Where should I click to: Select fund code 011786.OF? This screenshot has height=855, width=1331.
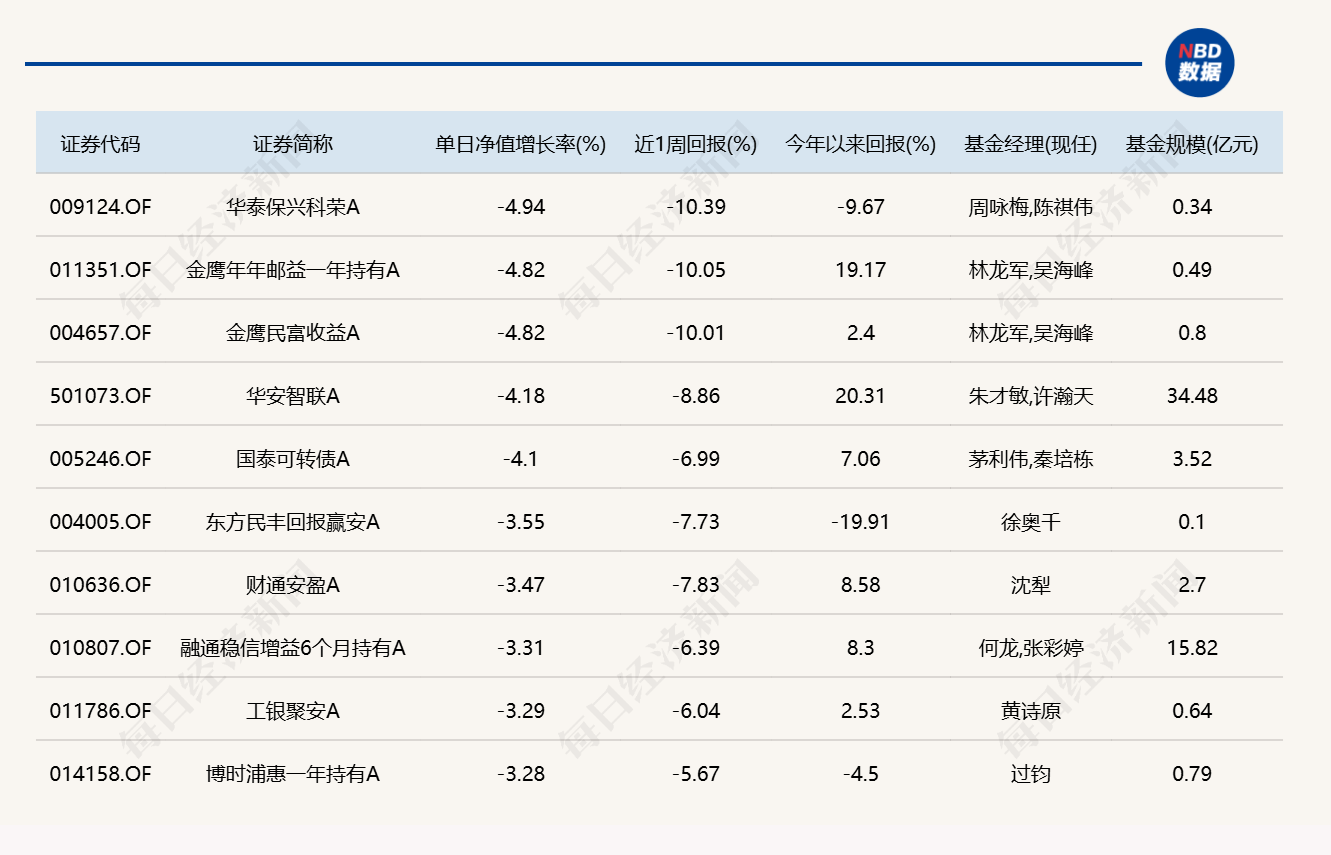(100, 711)
